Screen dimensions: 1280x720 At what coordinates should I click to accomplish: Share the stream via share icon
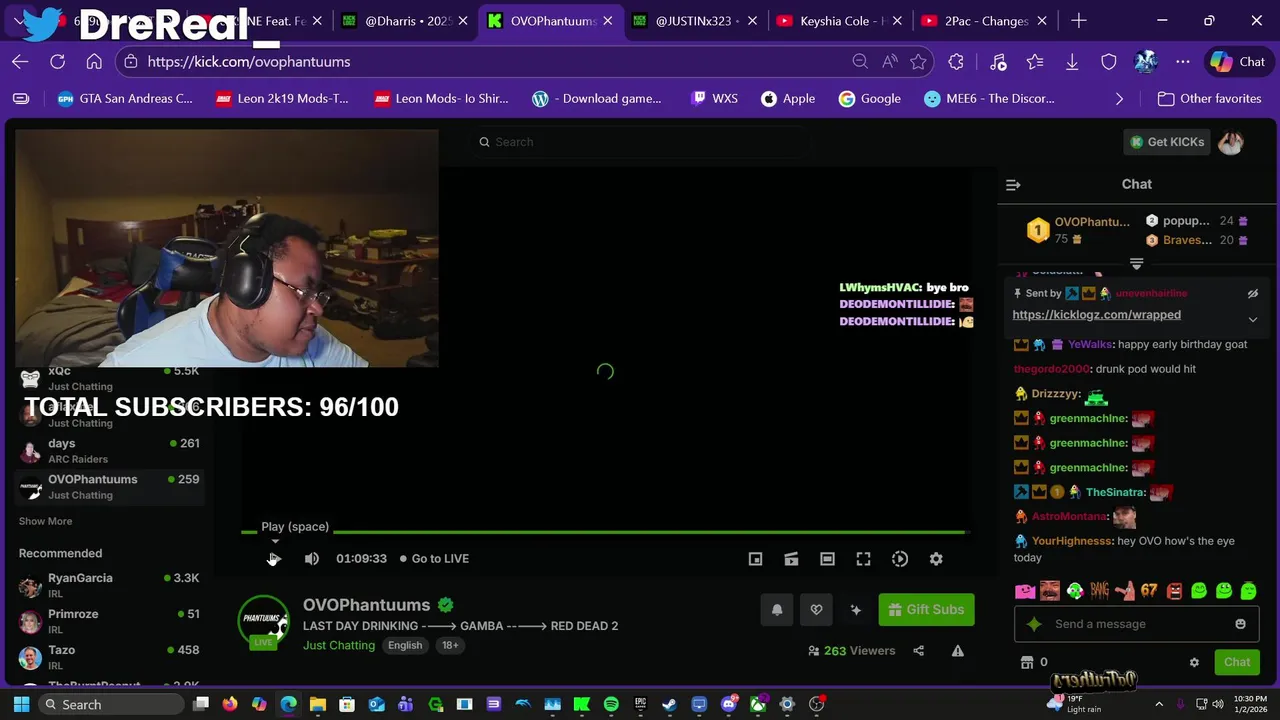(918, 651)
